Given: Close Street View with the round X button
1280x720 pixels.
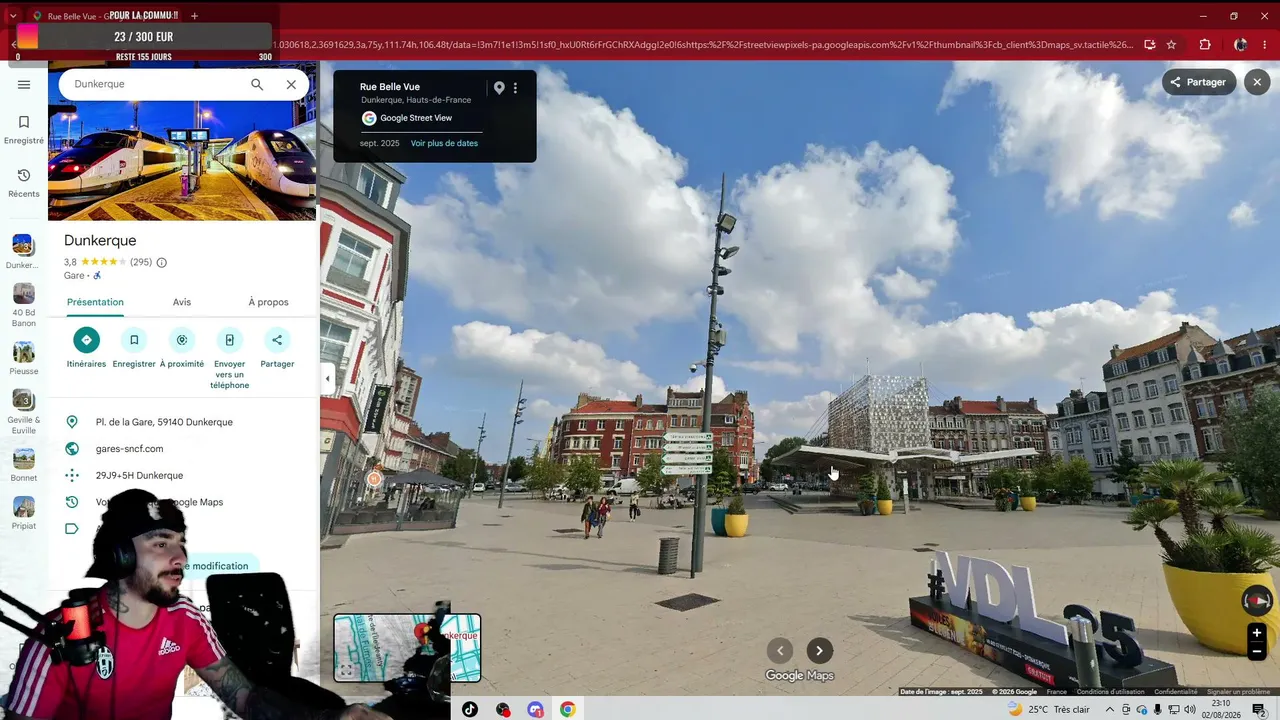Looking at the screenshot, I should 1257,82.
